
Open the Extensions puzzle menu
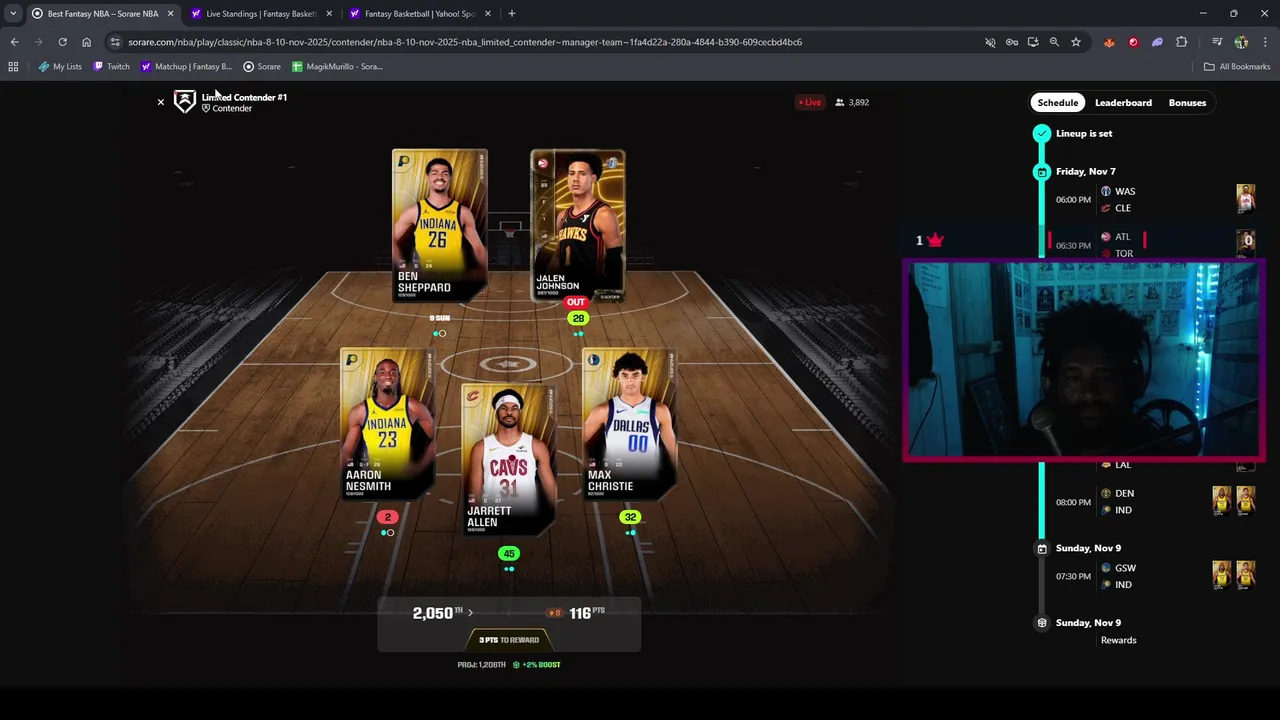click(x=1182, y=42)
